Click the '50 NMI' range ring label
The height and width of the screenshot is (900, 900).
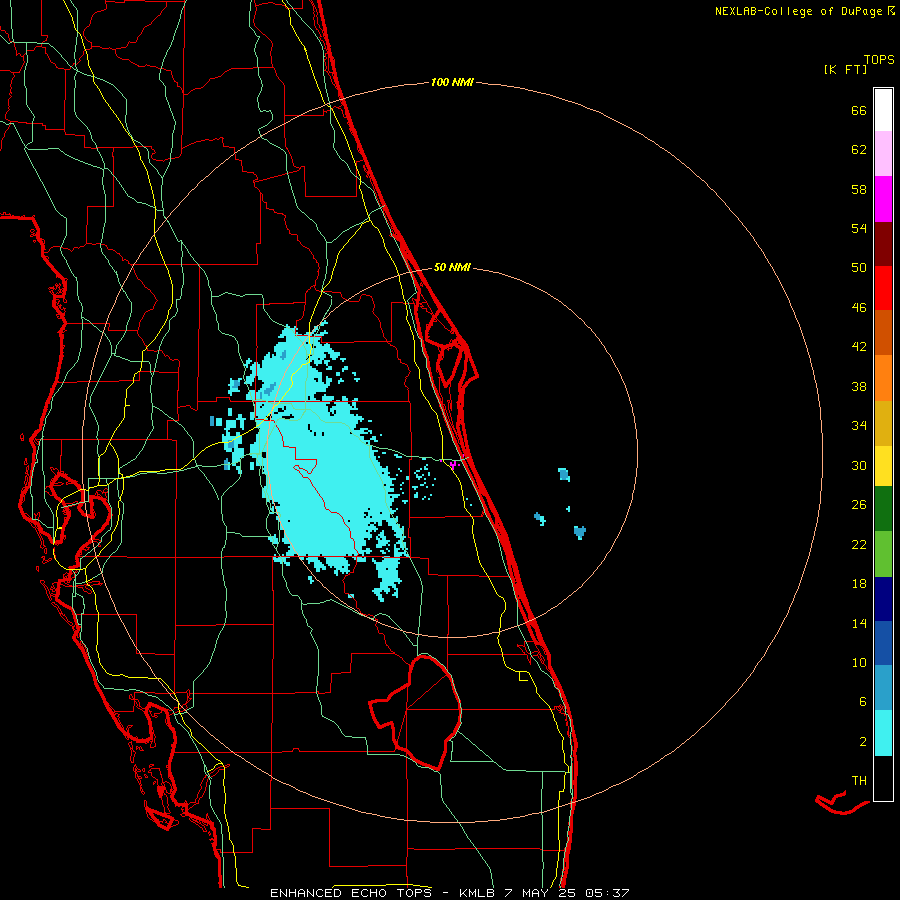tap(452, 267)
